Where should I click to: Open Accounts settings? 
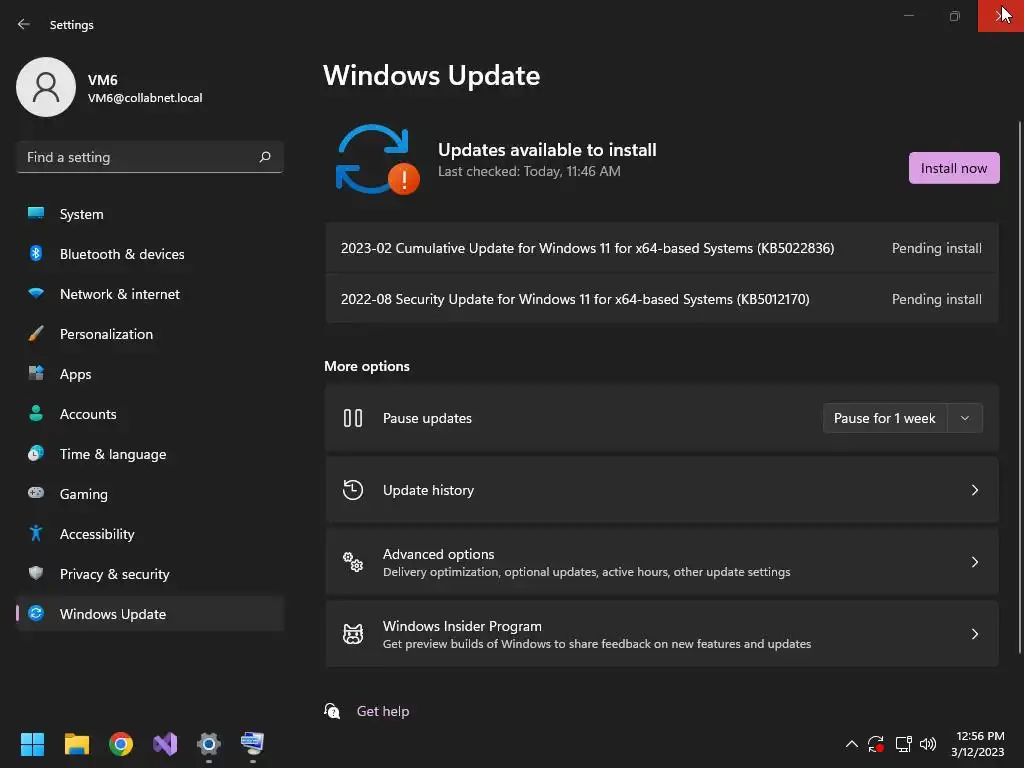pyautogui.click(x=150, y=414)
